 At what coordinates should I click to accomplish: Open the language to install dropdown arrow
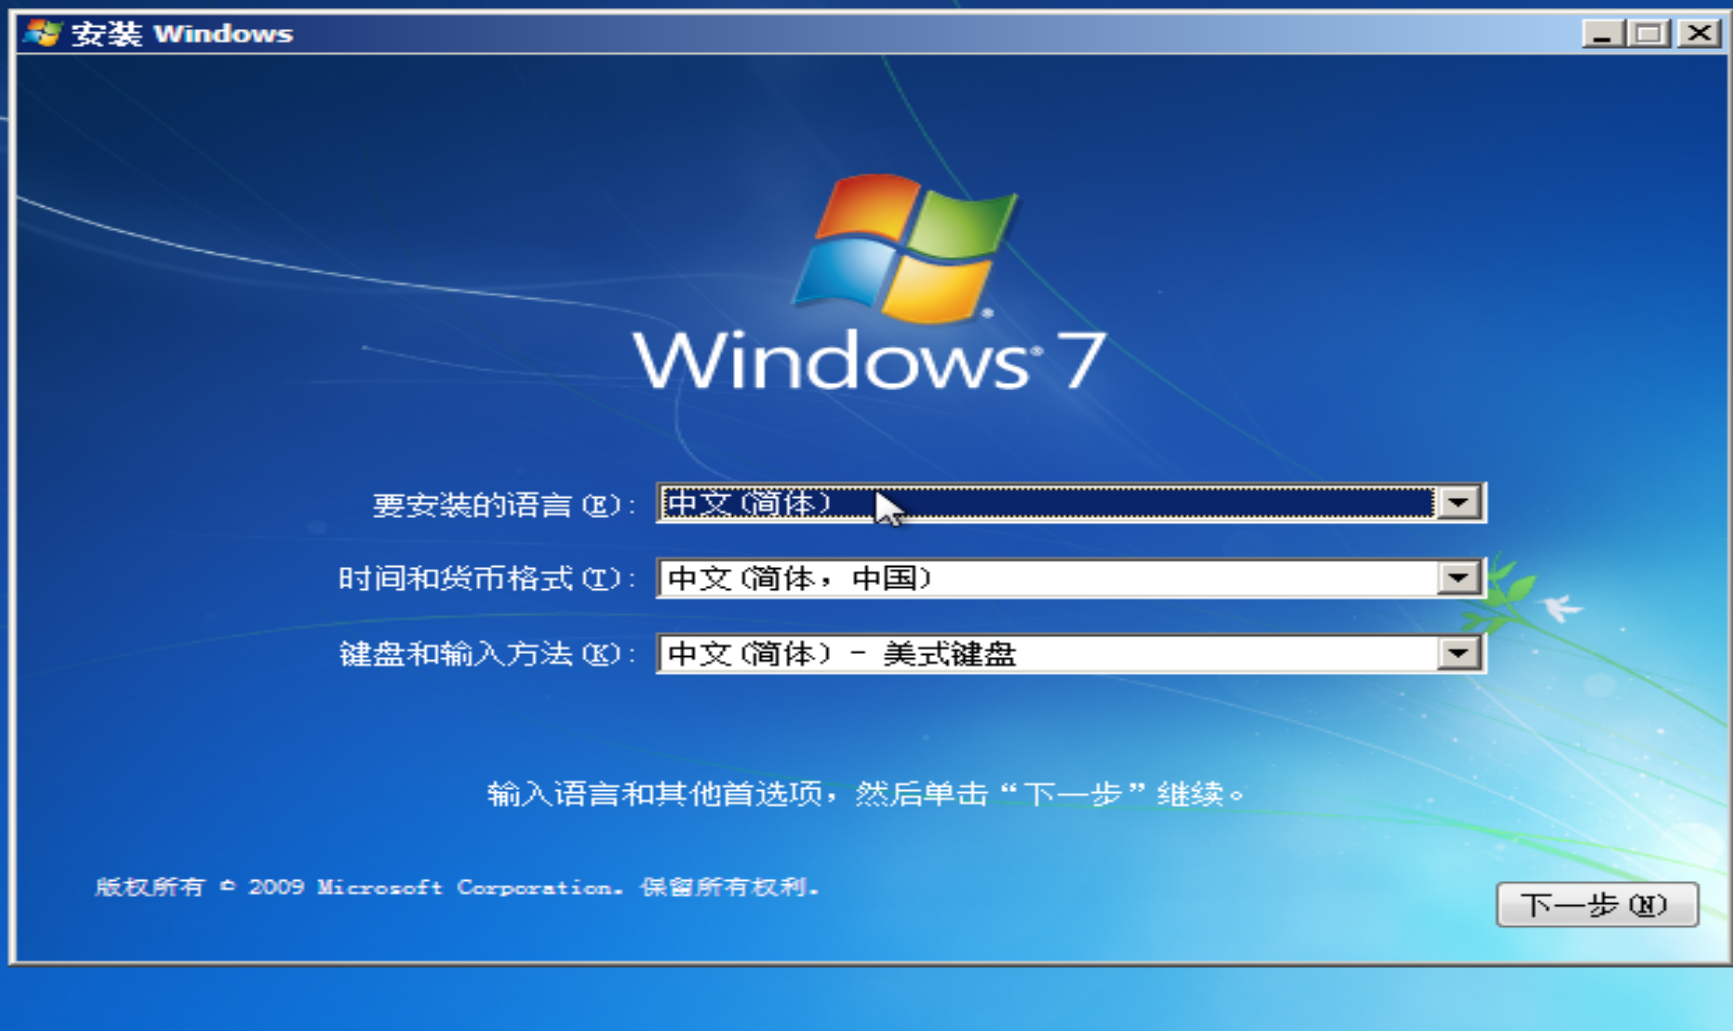[x=1458, y=503]
